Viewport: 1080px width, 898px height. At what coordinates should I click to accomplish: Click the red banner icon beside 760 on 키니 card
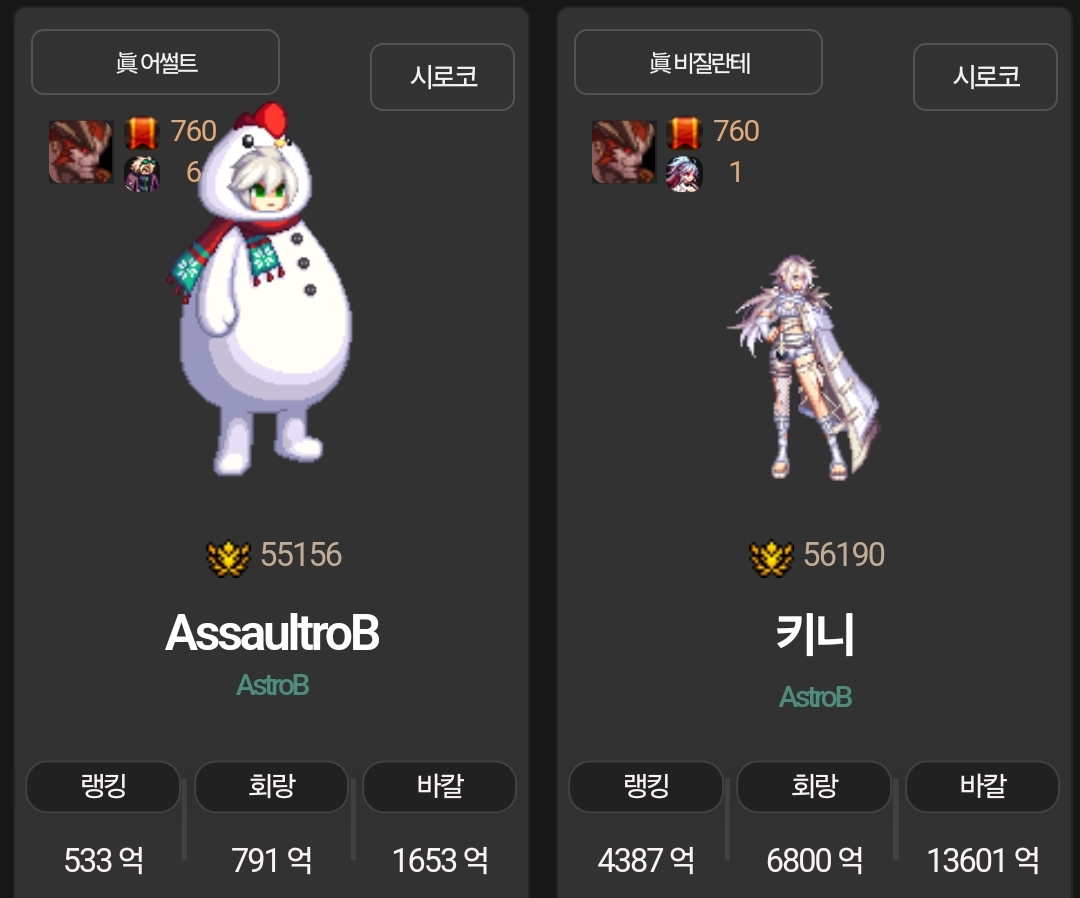pyautogui.click(x=685, y=133)
